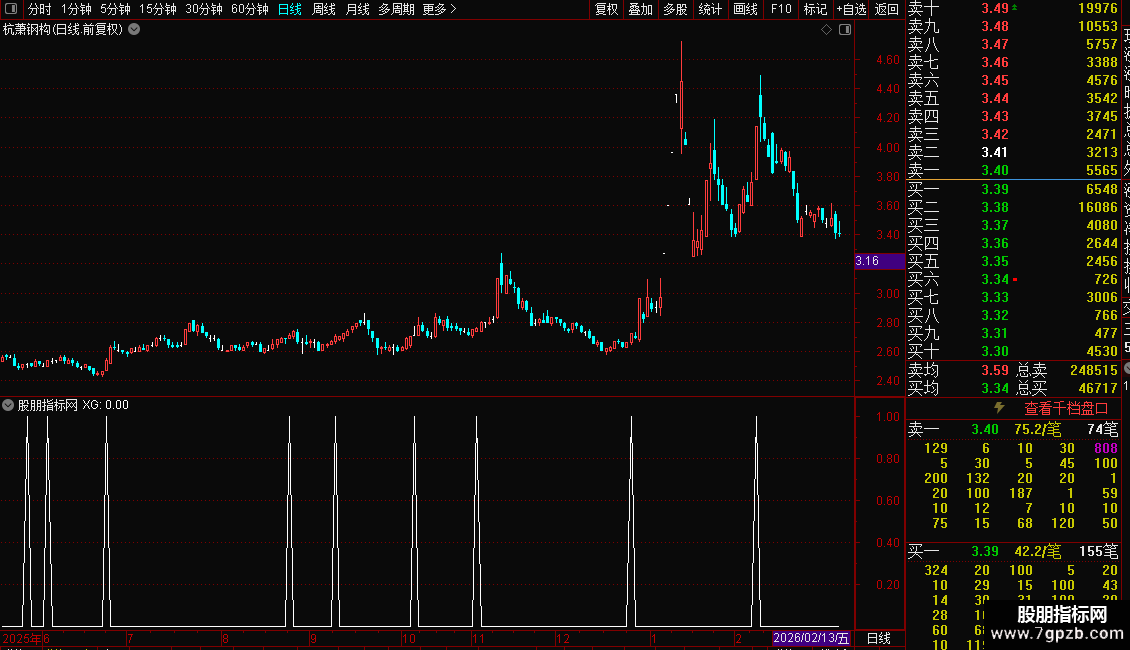Select the 日线 daily chart tab
The width and height of the screenshot is (1130, 650).
click(290, 9)
